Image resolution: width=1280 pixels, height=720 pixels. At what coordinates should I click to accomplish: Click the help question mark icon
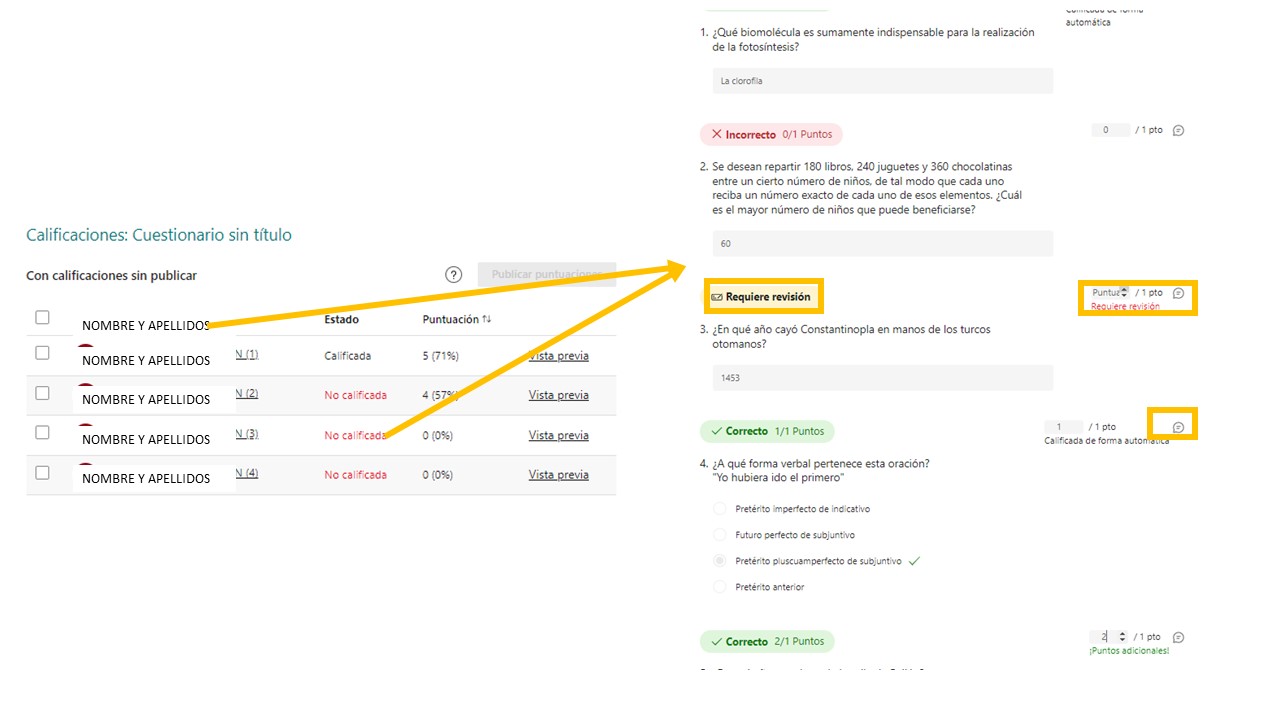tap(454, 275)
